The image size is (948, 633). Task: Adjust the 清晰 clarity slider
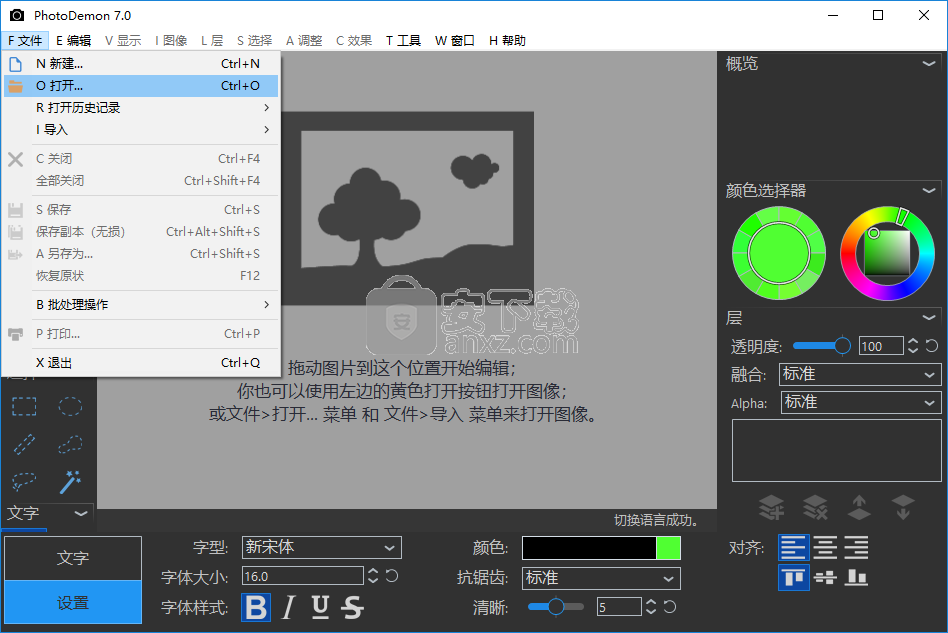click(556, 606)
